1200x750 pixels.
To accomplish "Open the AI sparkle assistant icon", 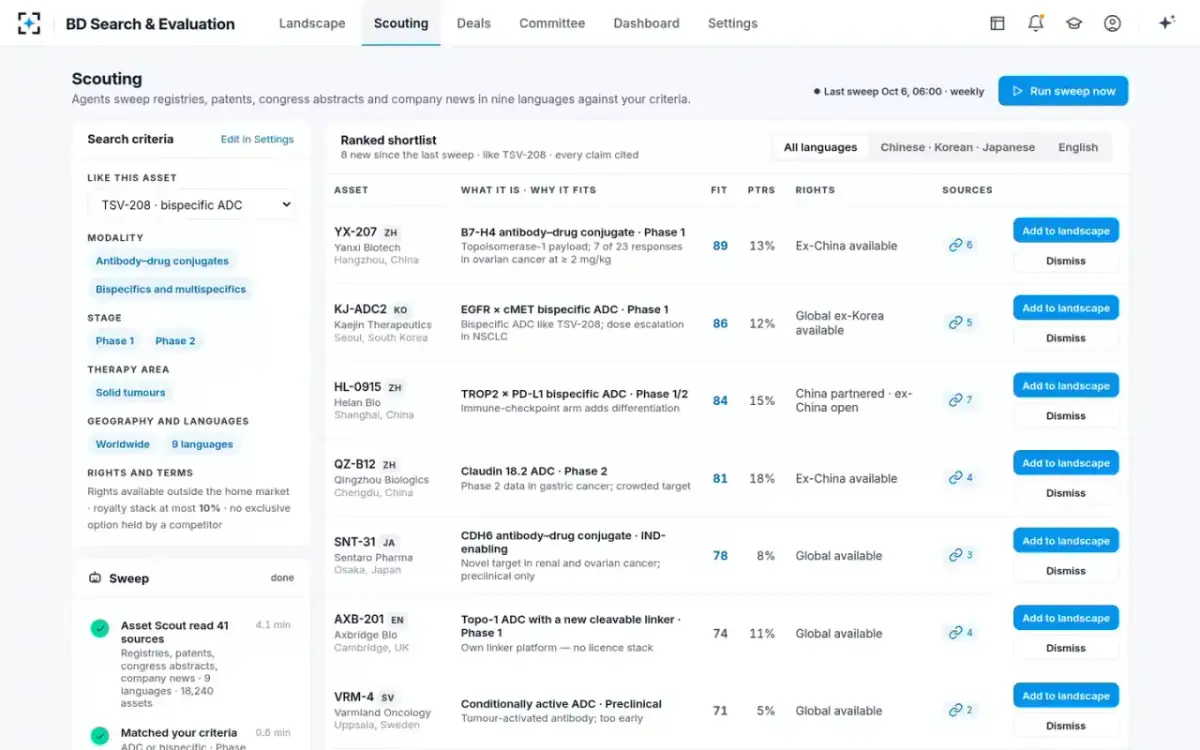I will 1166,23.
